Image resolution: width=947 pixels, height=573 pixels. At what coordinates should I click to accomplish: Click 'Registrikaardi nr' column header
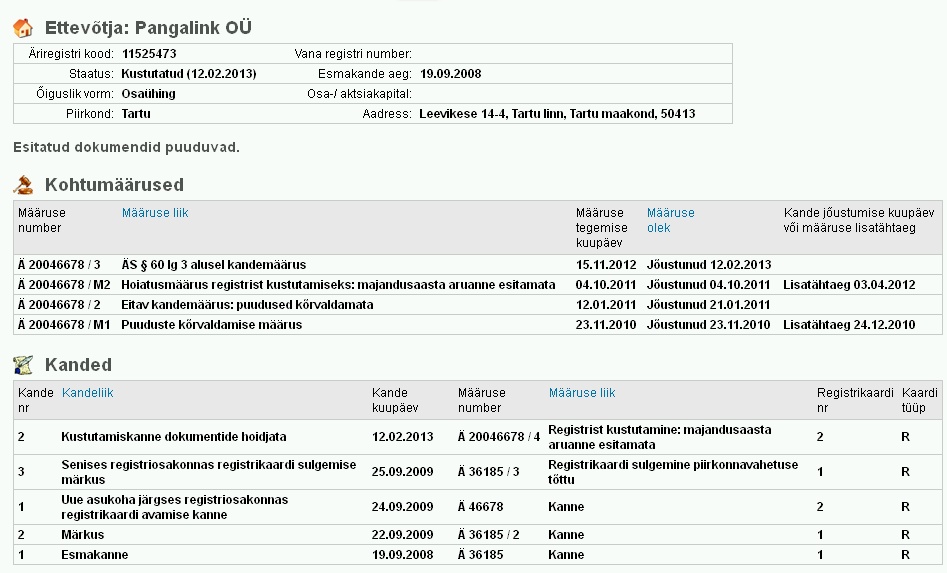855,400
